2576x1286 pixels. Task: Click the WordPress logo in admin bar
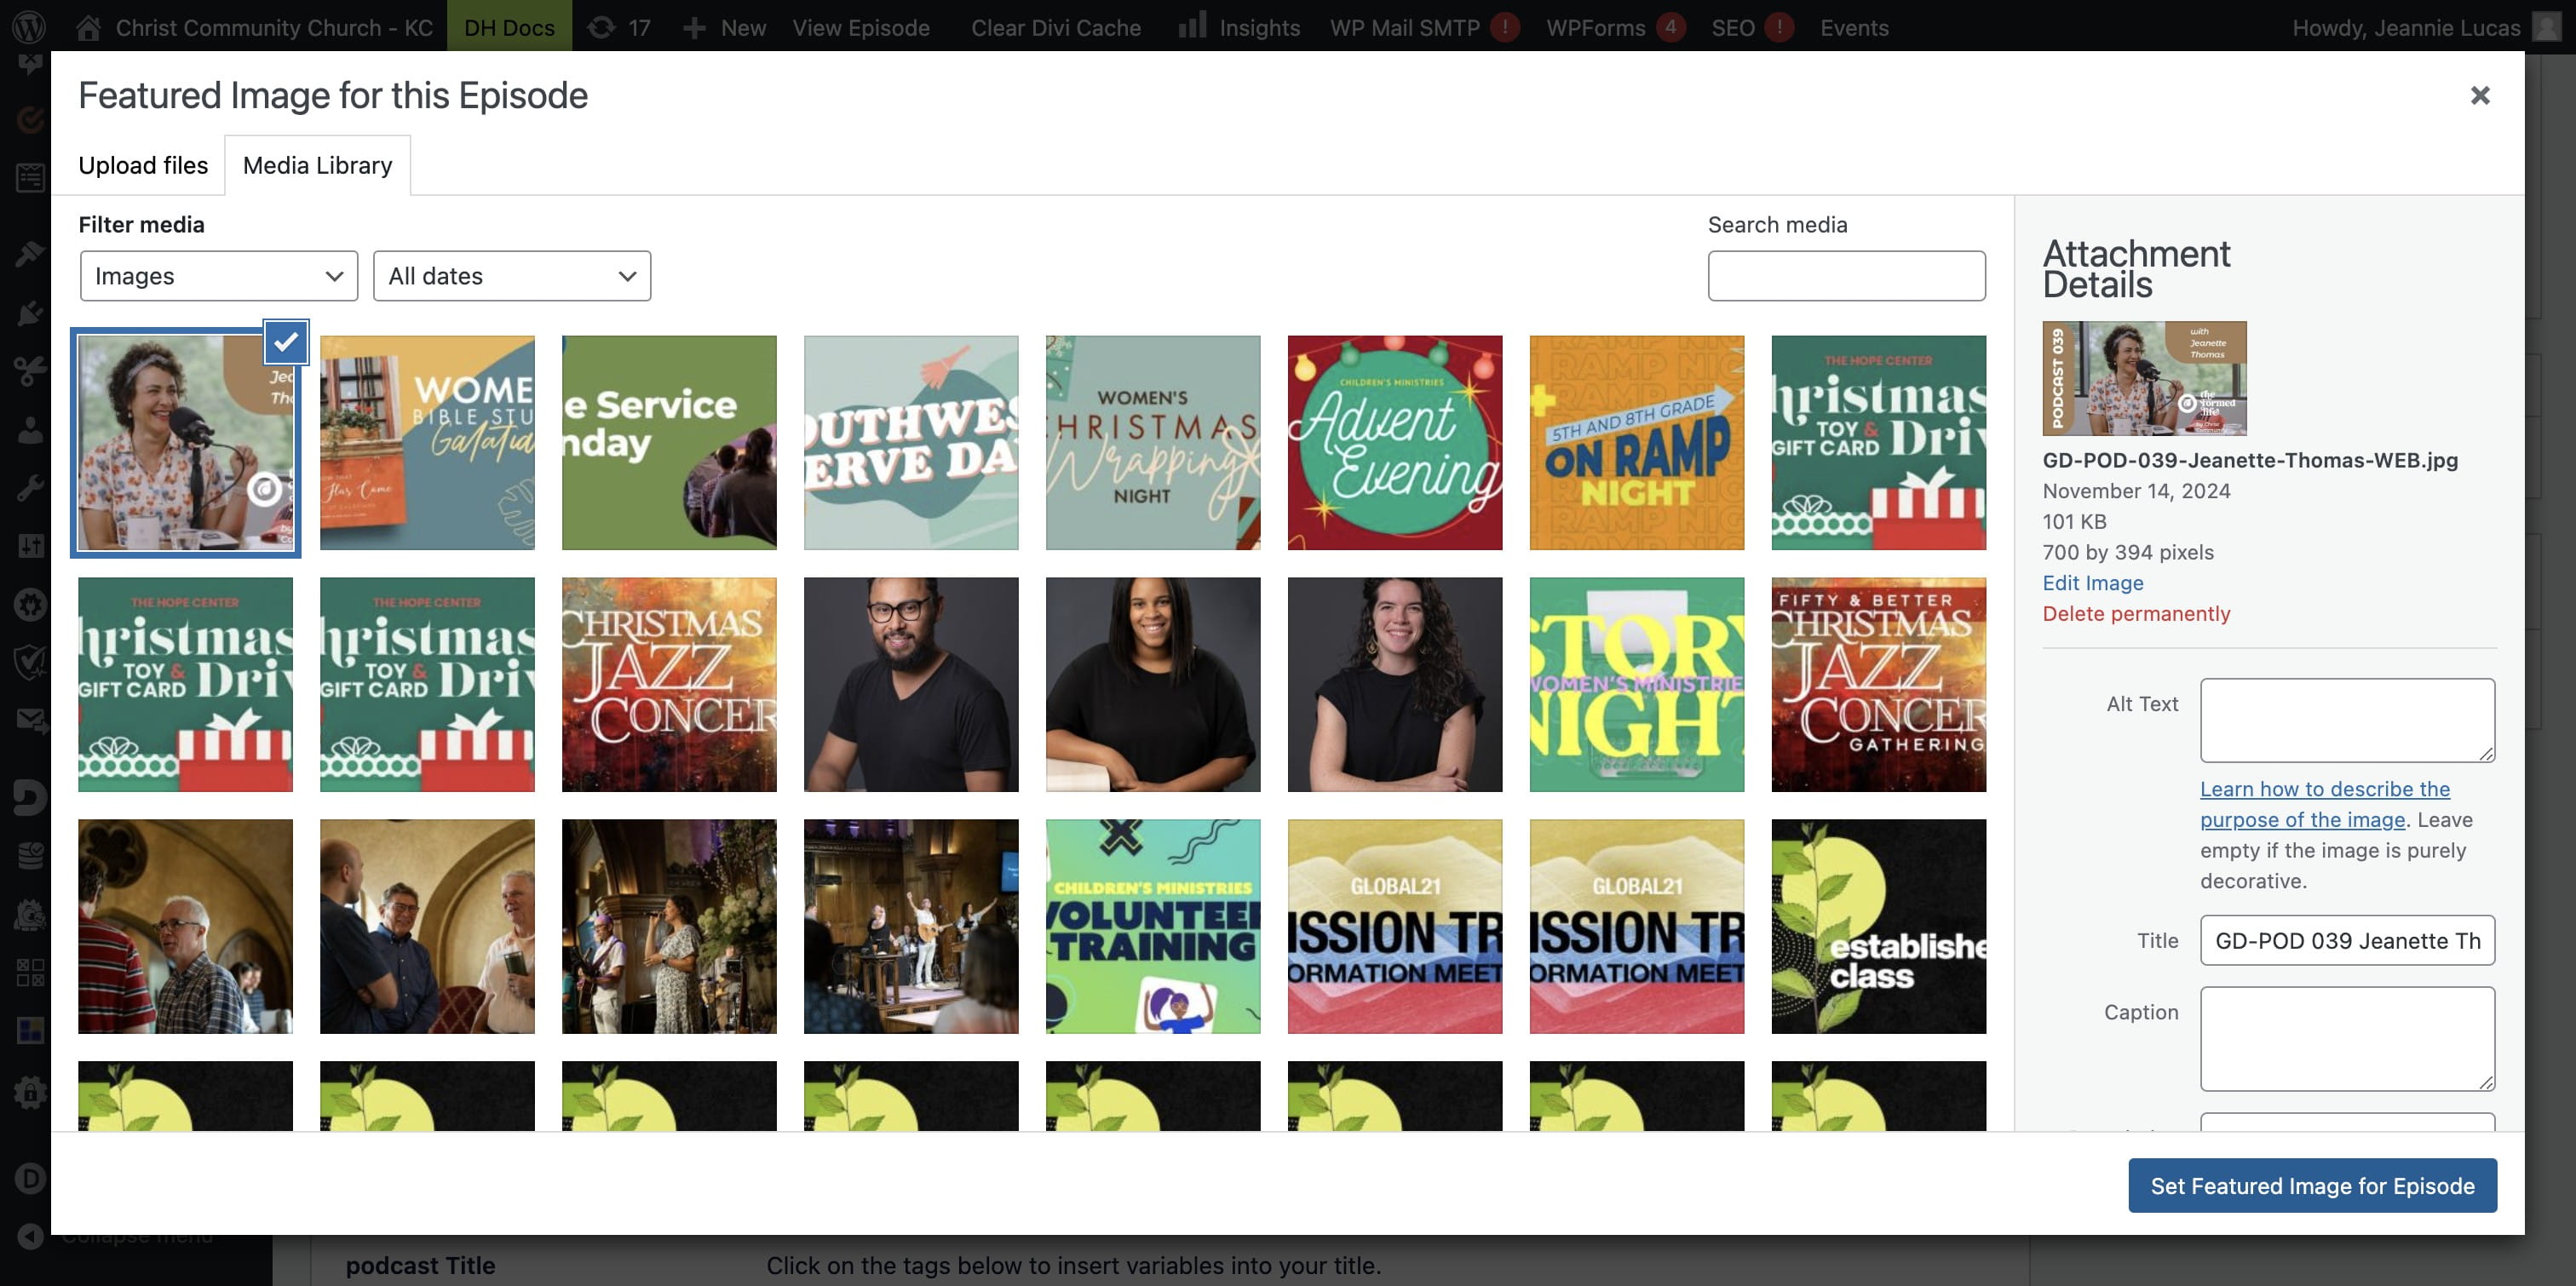(x=29, y=27)
